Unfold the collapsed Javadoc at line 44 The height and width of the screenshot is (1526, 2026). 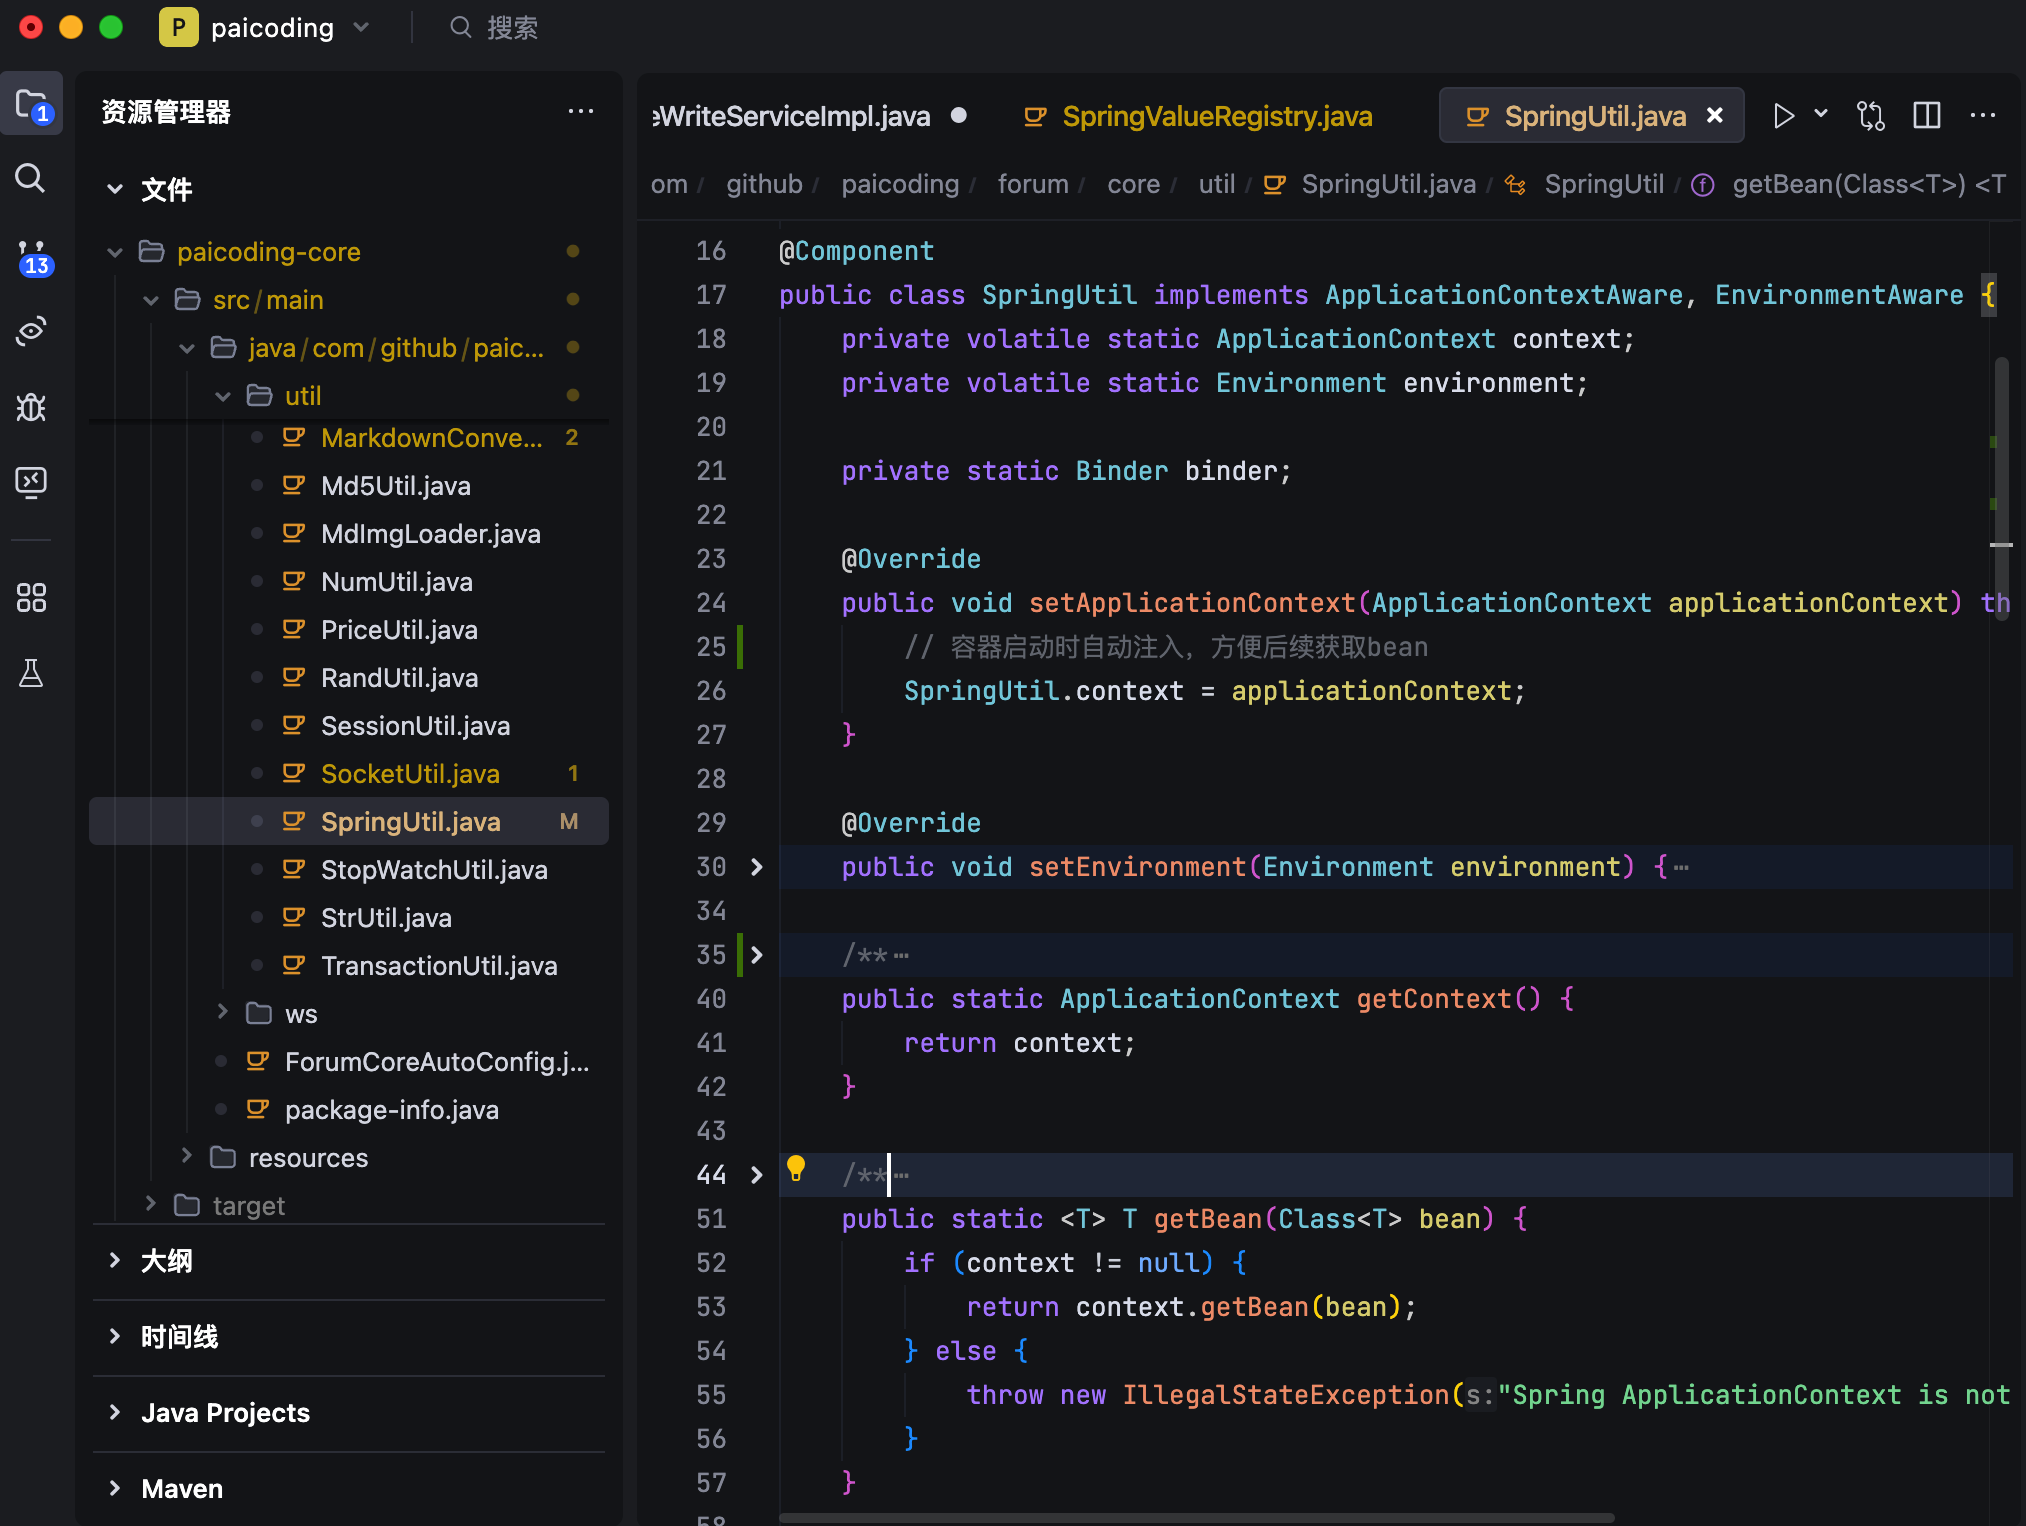click(x=757, y=1175)
